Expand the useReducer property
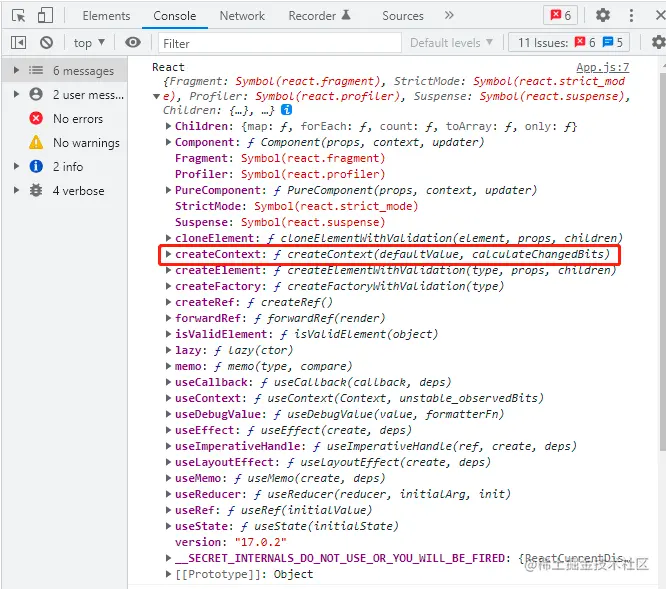This screenshot has height=589, width=666. click(168, 494)
